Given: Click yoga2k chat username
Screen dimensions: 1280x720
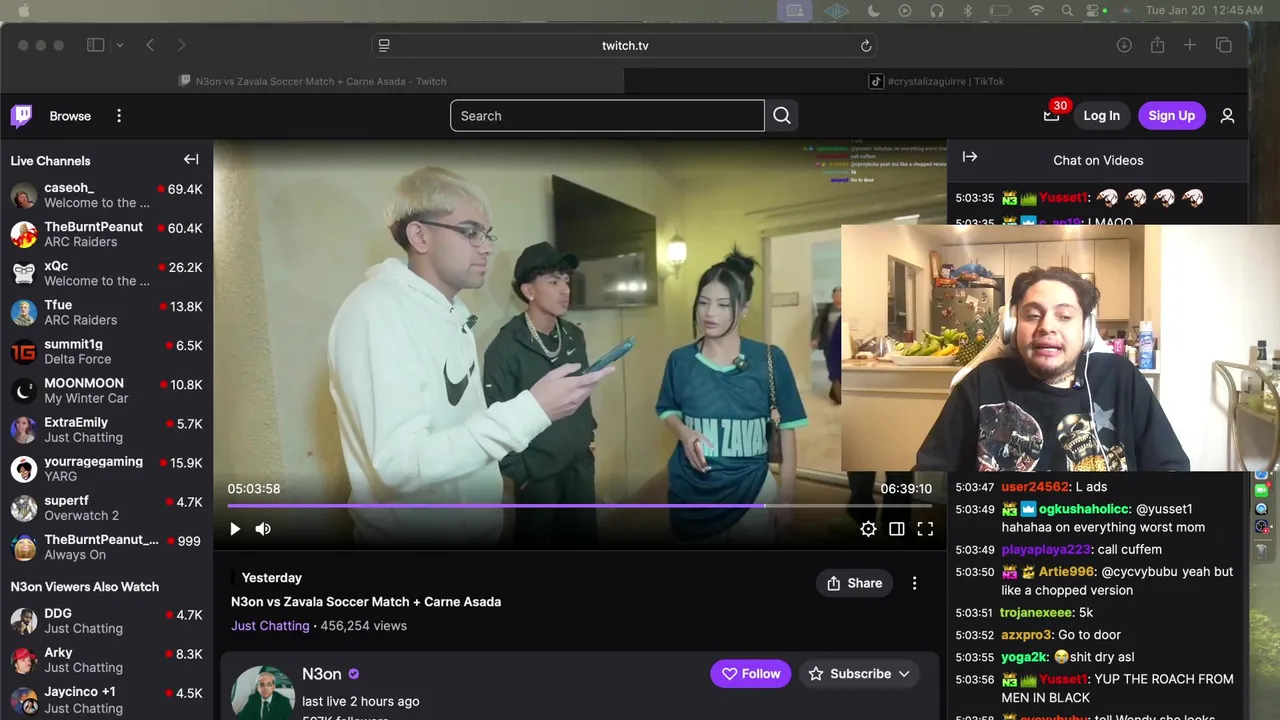Looking at the screenshot, I should pos(1024,657).
